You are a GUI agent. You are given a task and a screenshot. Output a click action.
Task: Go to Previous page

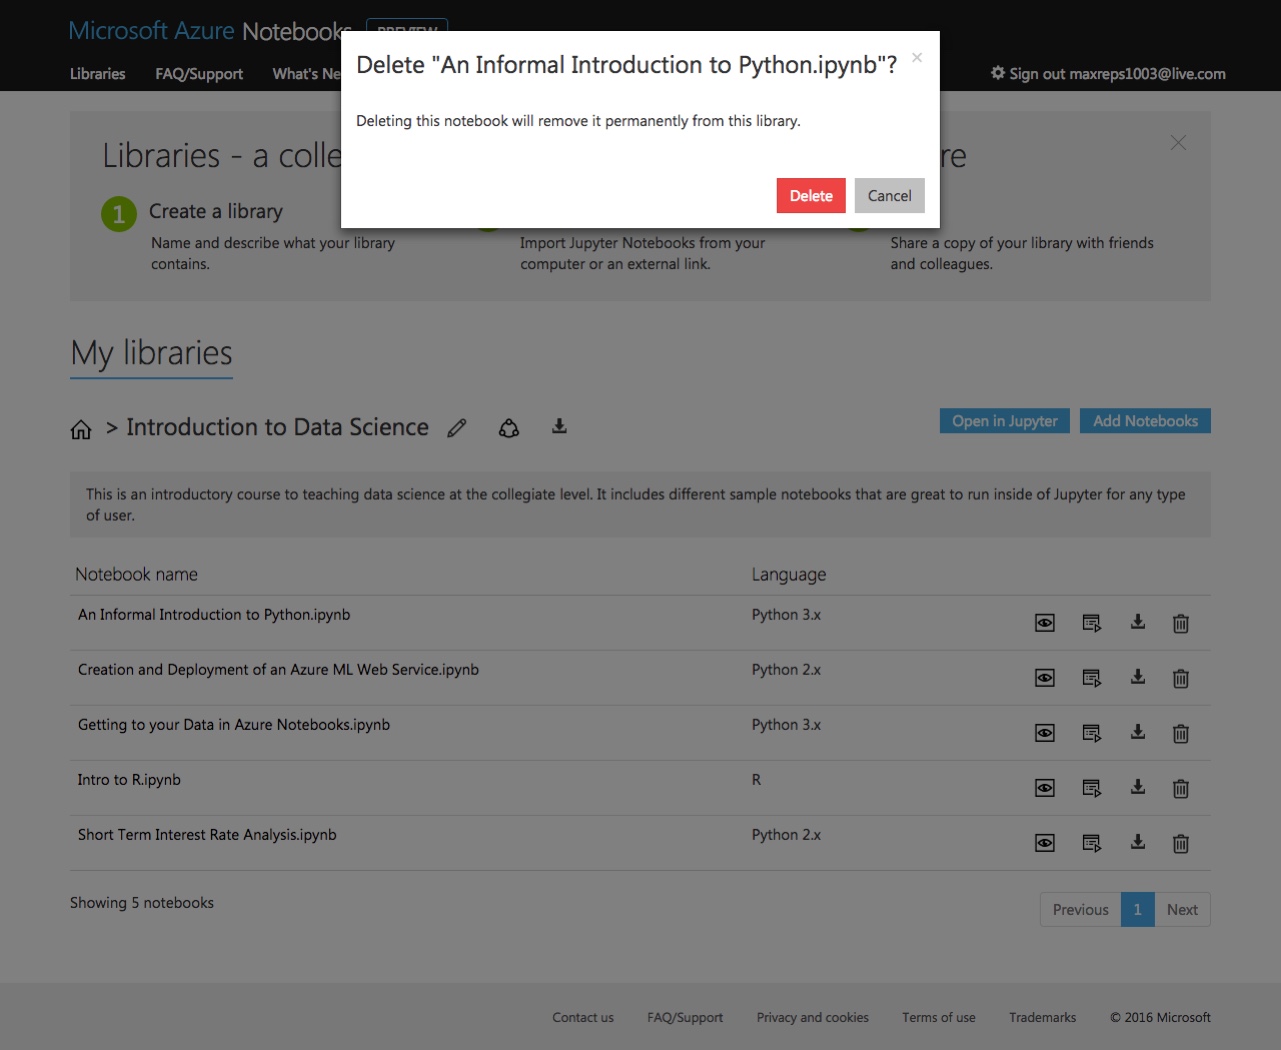[1081, 910]
